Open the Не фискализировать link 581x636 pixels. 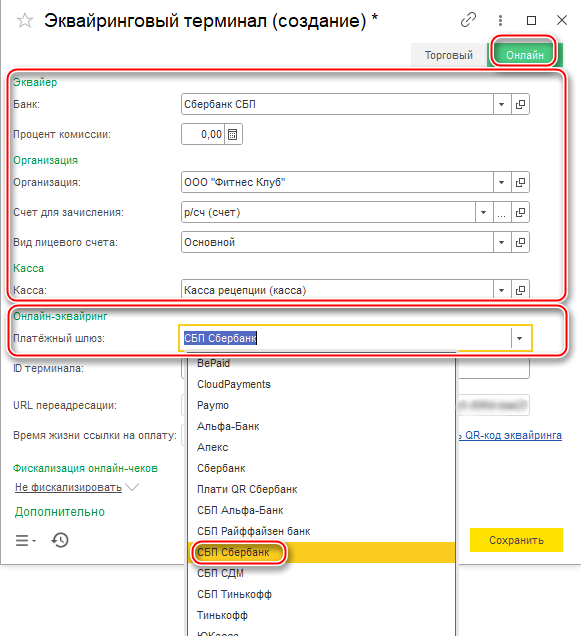(x=68, y=487)
